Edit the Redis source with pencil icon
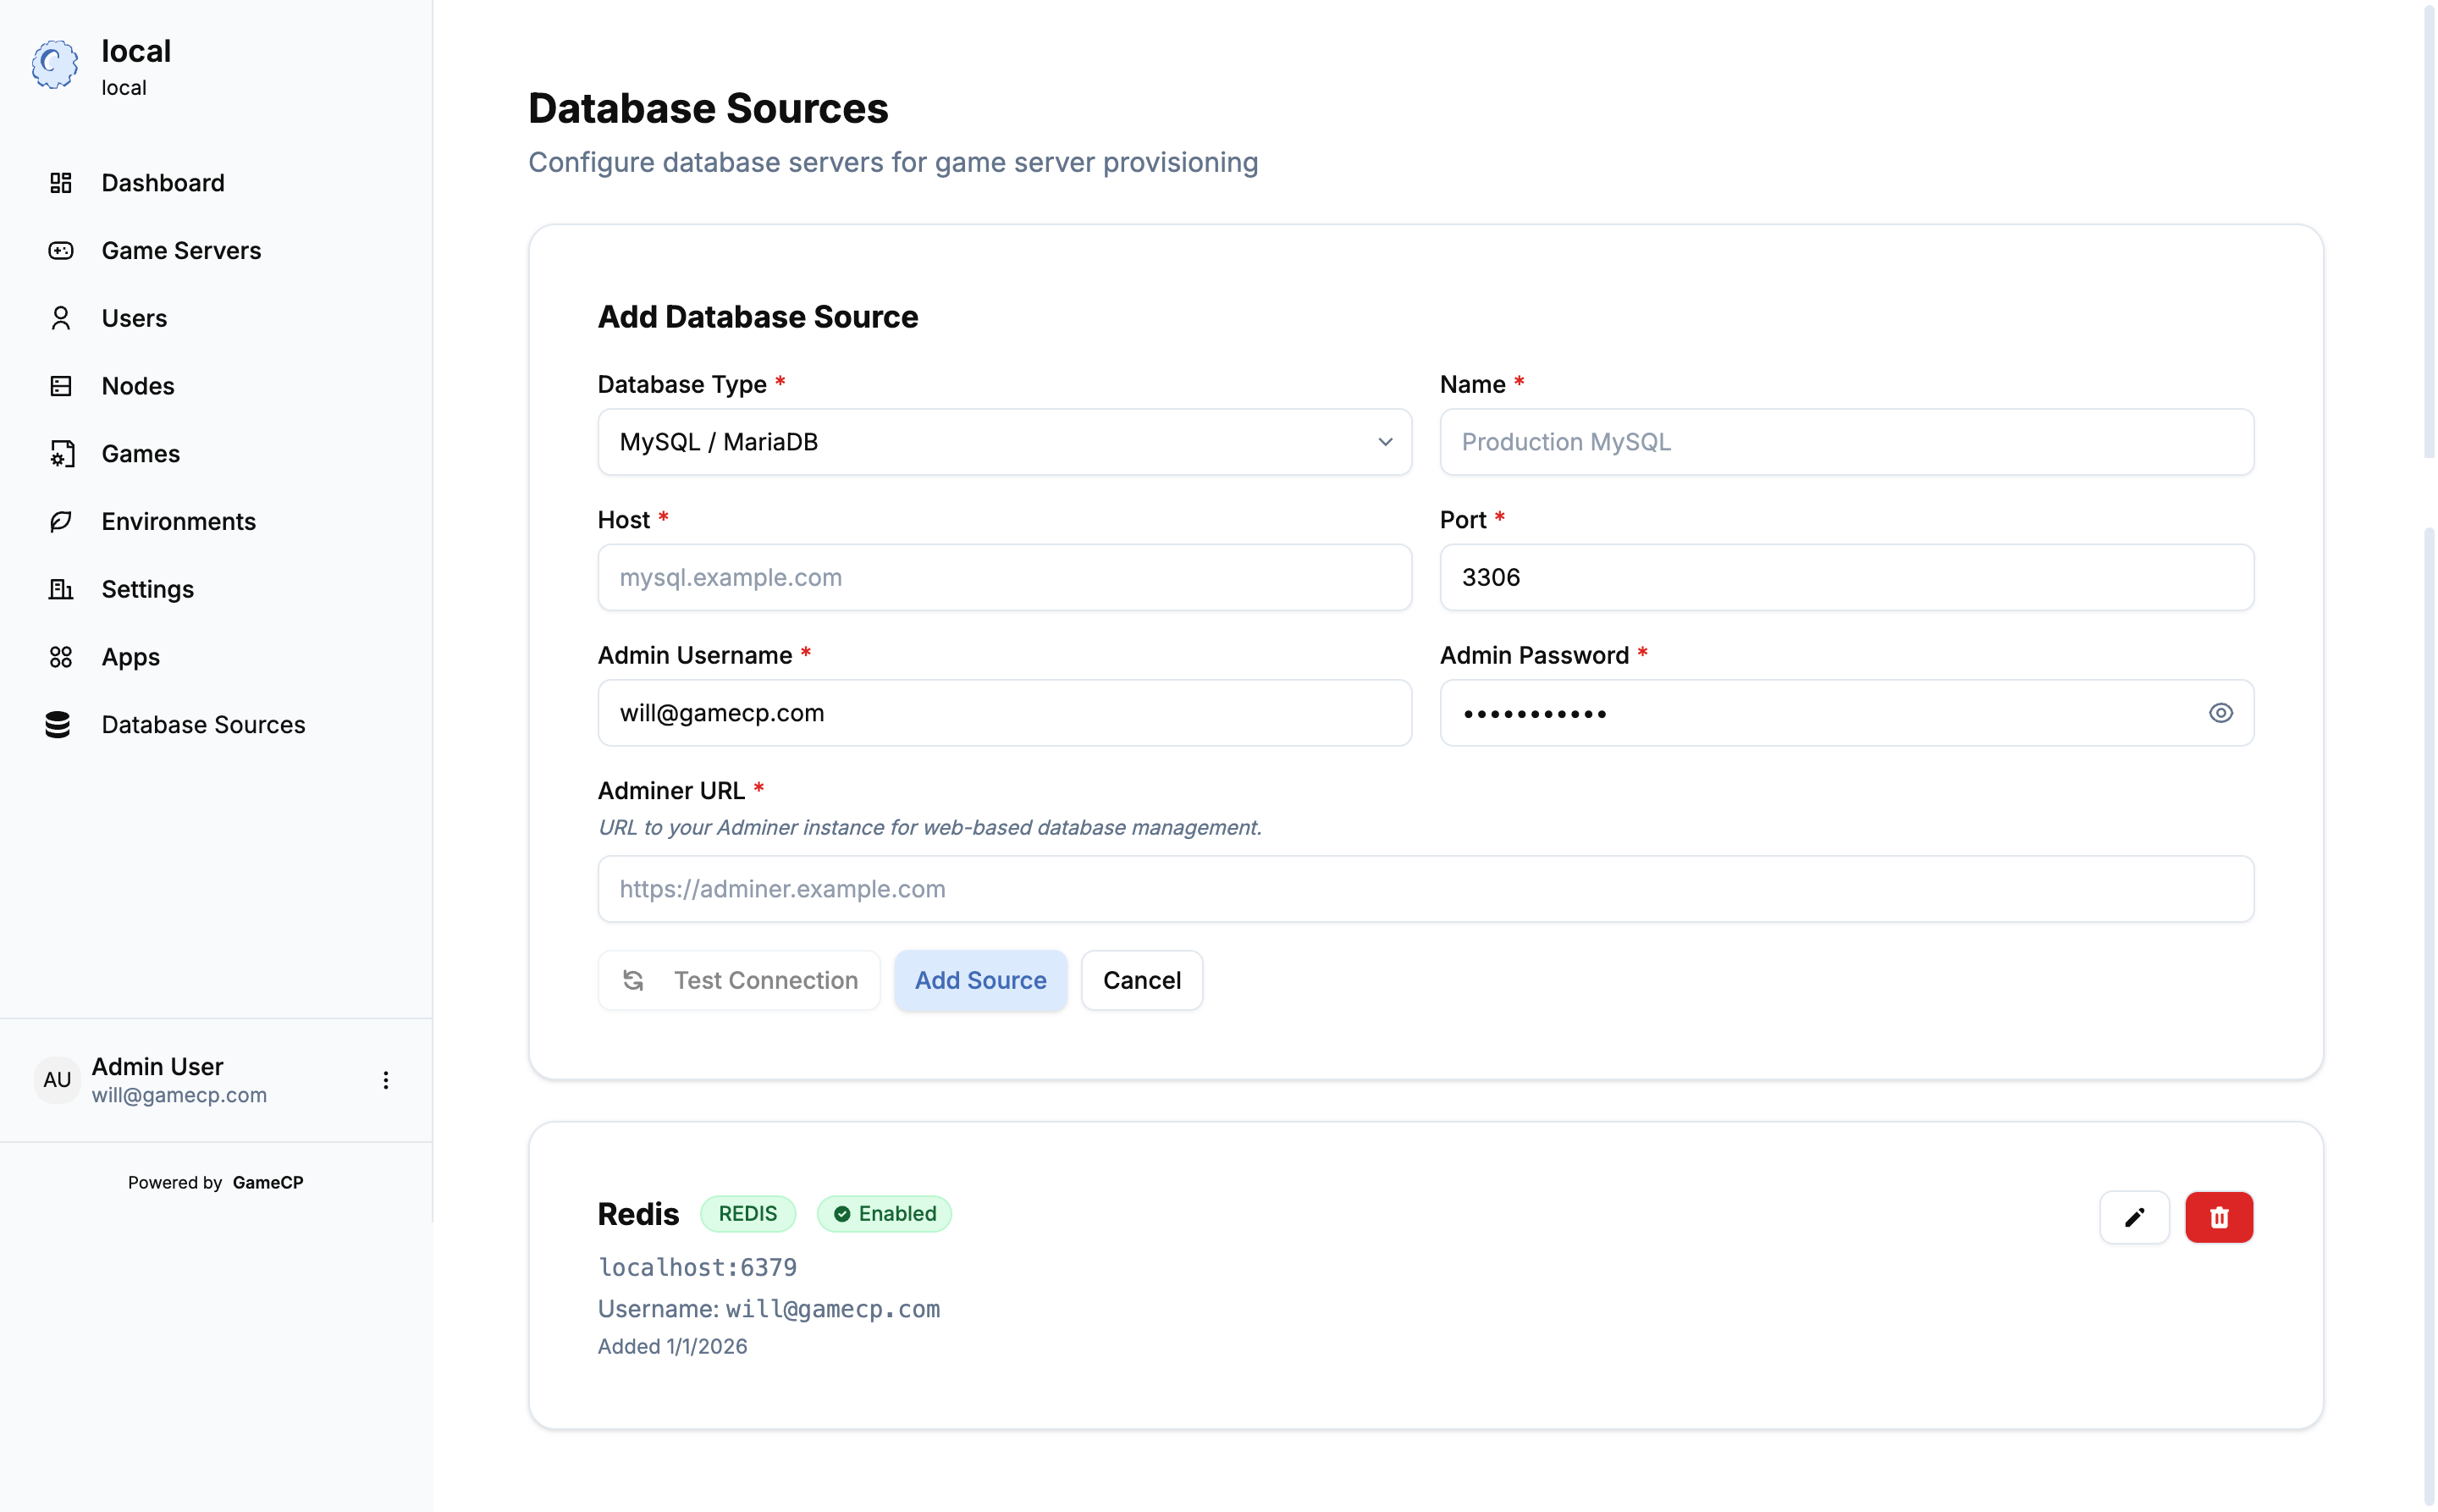This screenshot has width=2438, height=1512. 2134,1217
